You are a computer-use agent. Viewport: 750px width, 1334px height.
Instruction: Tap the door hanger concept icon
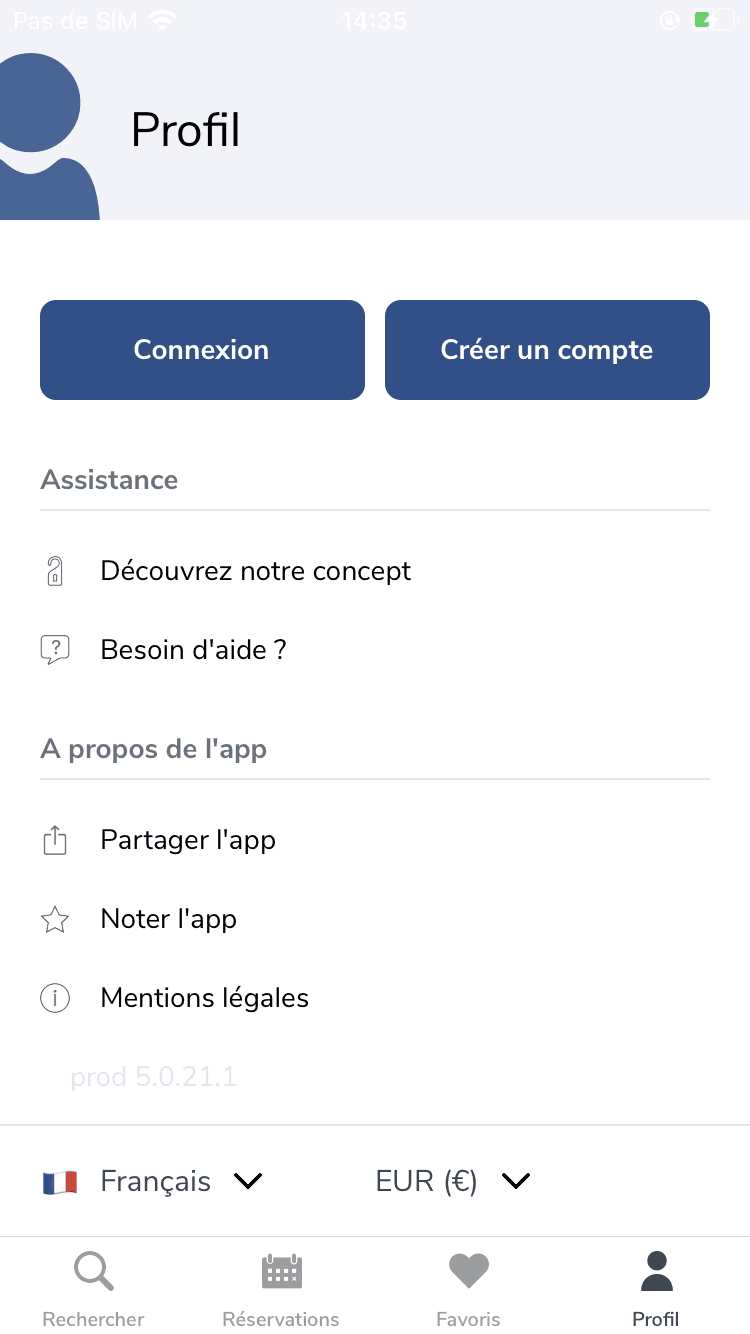point(55,571)
